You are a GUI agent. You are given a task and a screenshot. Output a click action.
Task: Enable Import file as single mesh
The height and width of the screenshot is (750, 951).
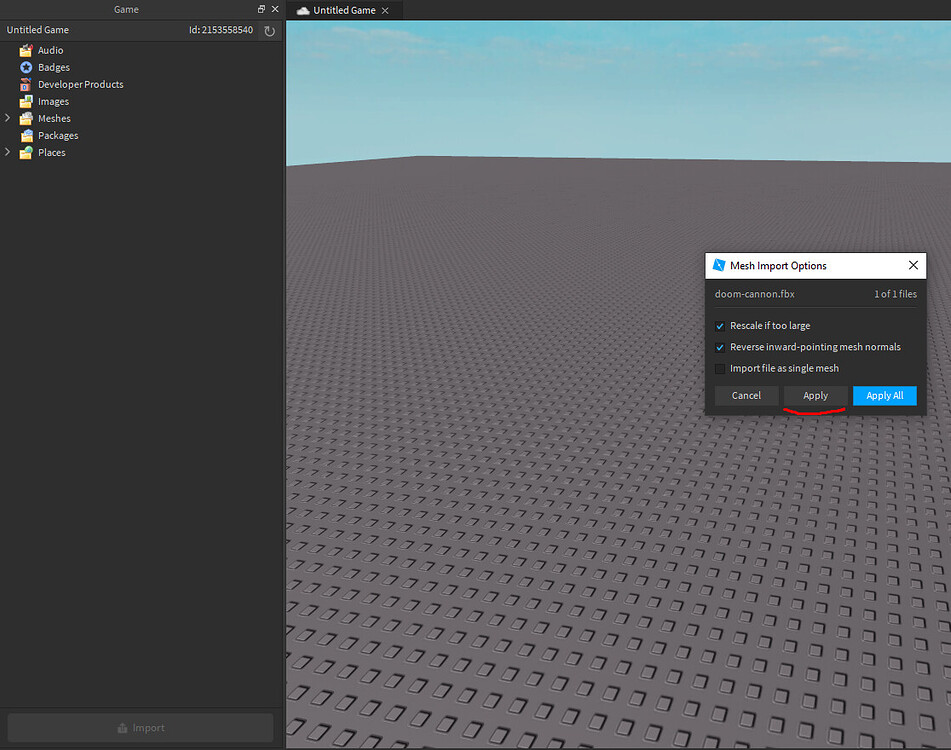(720, 369)
